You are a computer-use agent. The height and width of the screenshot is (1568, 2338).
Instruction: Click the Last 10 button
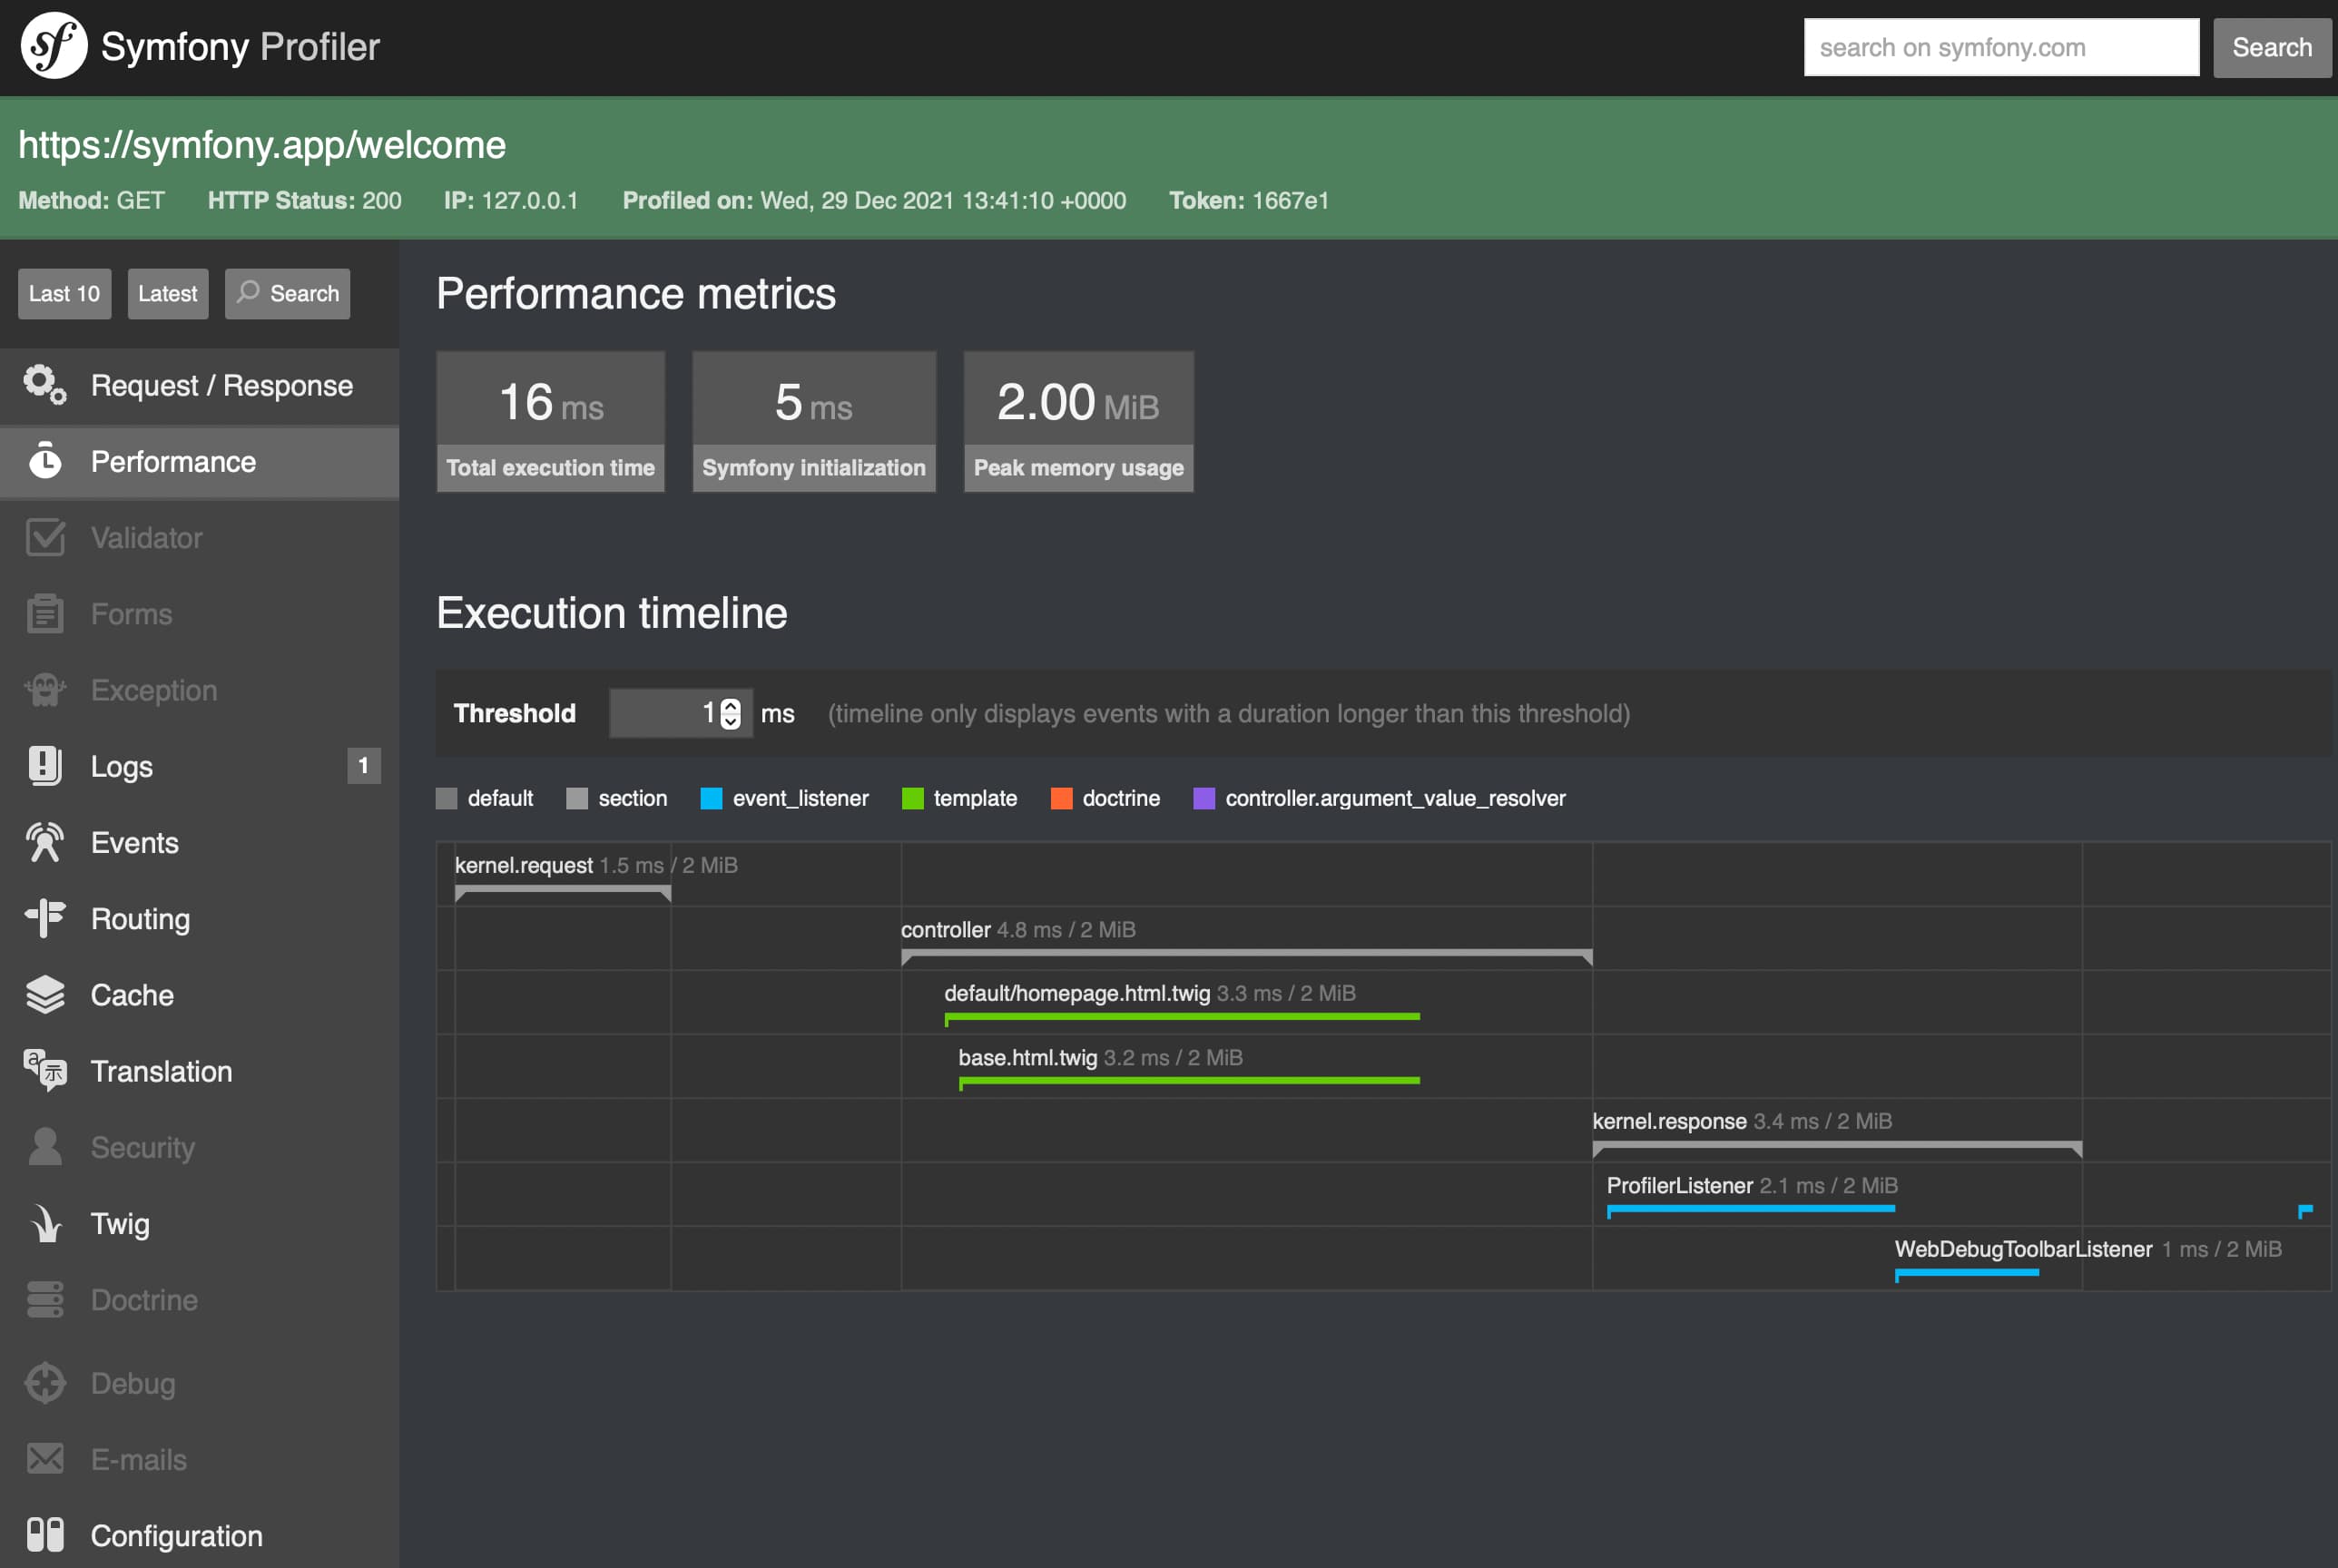[x=63, y=292]
